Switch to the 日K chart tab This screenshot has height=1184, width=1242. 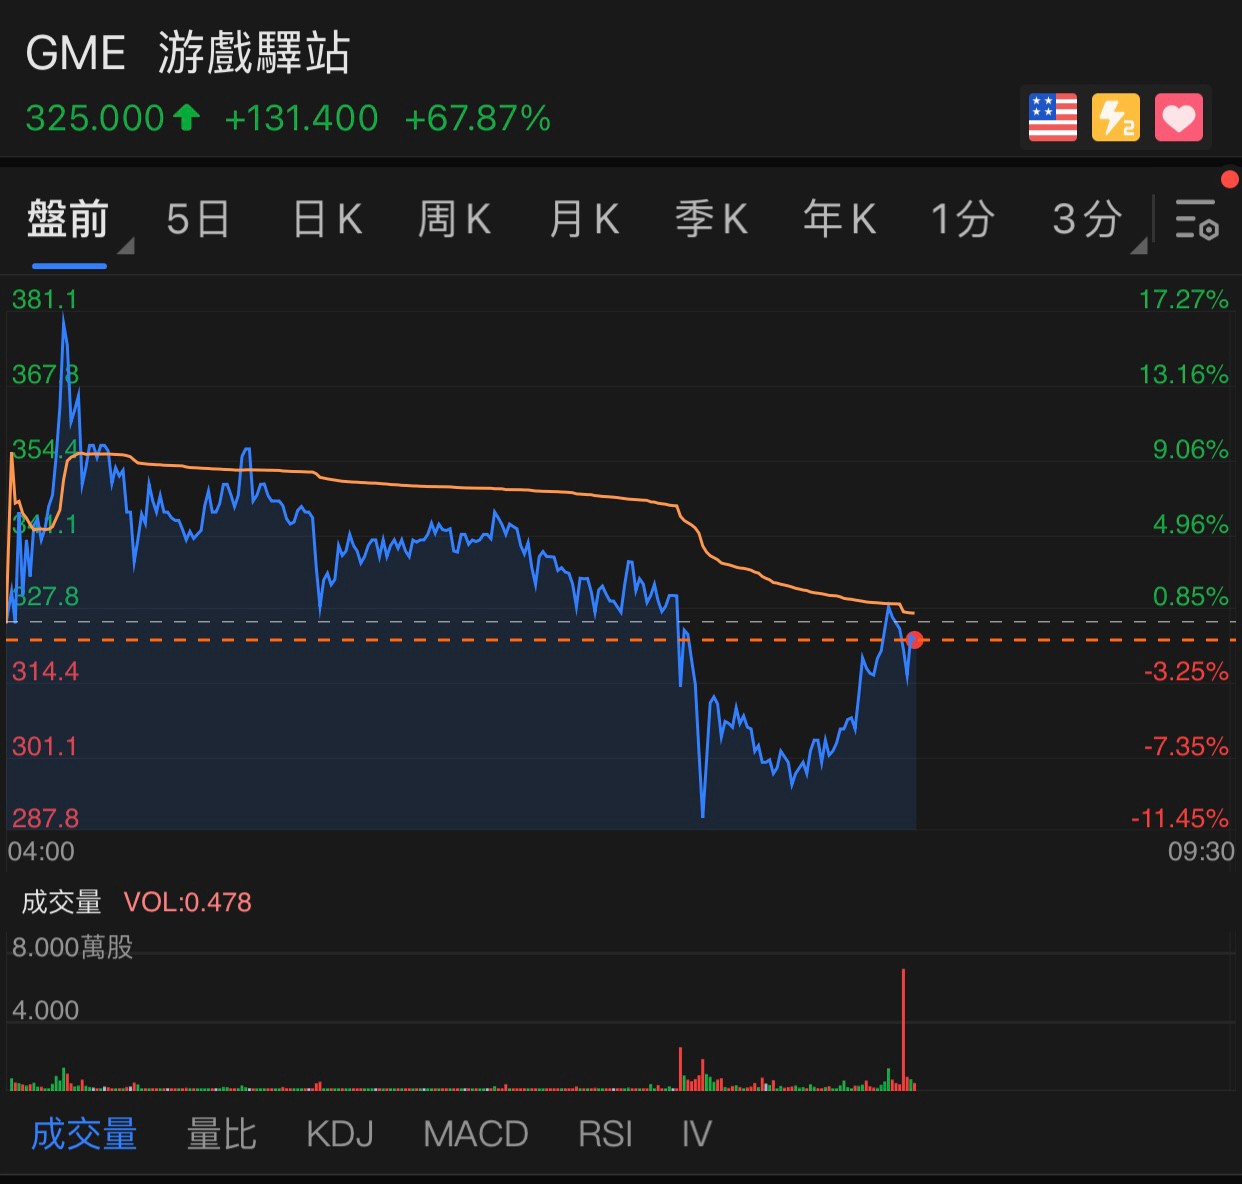click(327, 219)
